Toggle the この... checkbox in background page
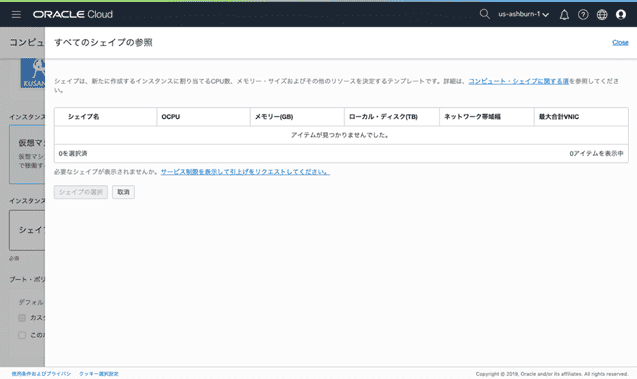 pos(22,335)
